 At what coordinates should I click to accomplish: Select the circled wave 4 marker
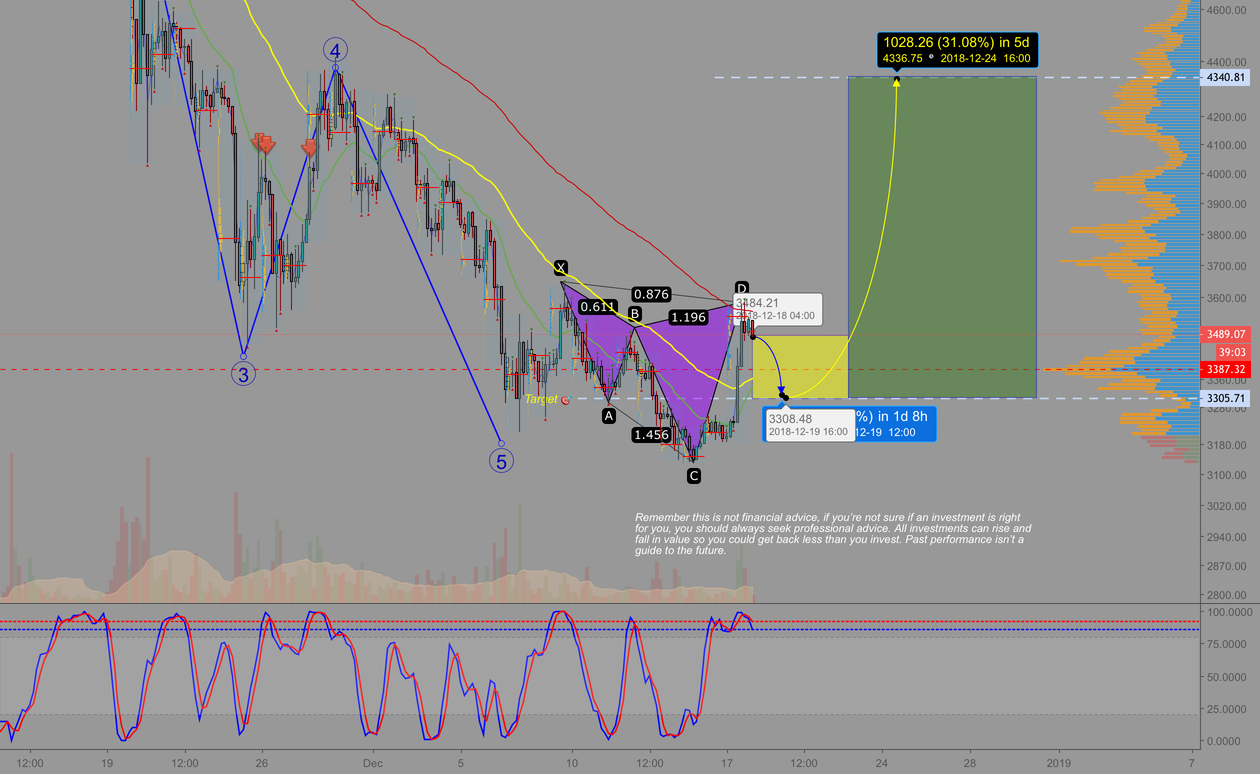click(334, 47)
